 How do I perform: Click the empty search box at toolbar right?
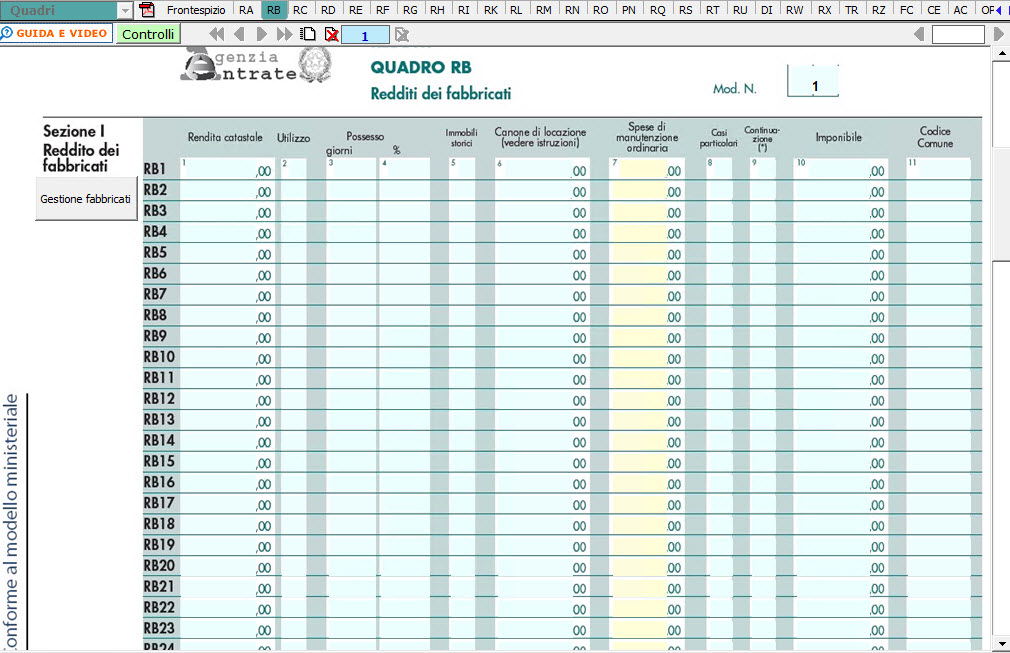click(x=958, y=35)
